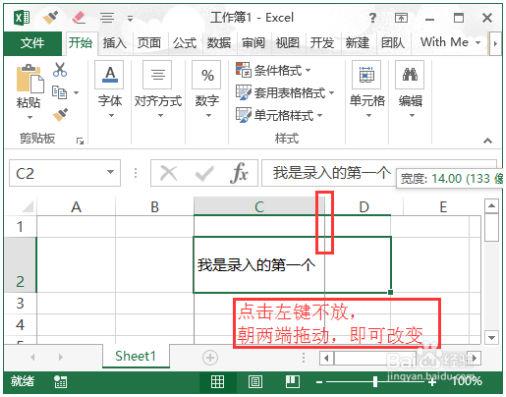
Task: Expand the Name Box dropdown arrow
Action: (110, 172)
